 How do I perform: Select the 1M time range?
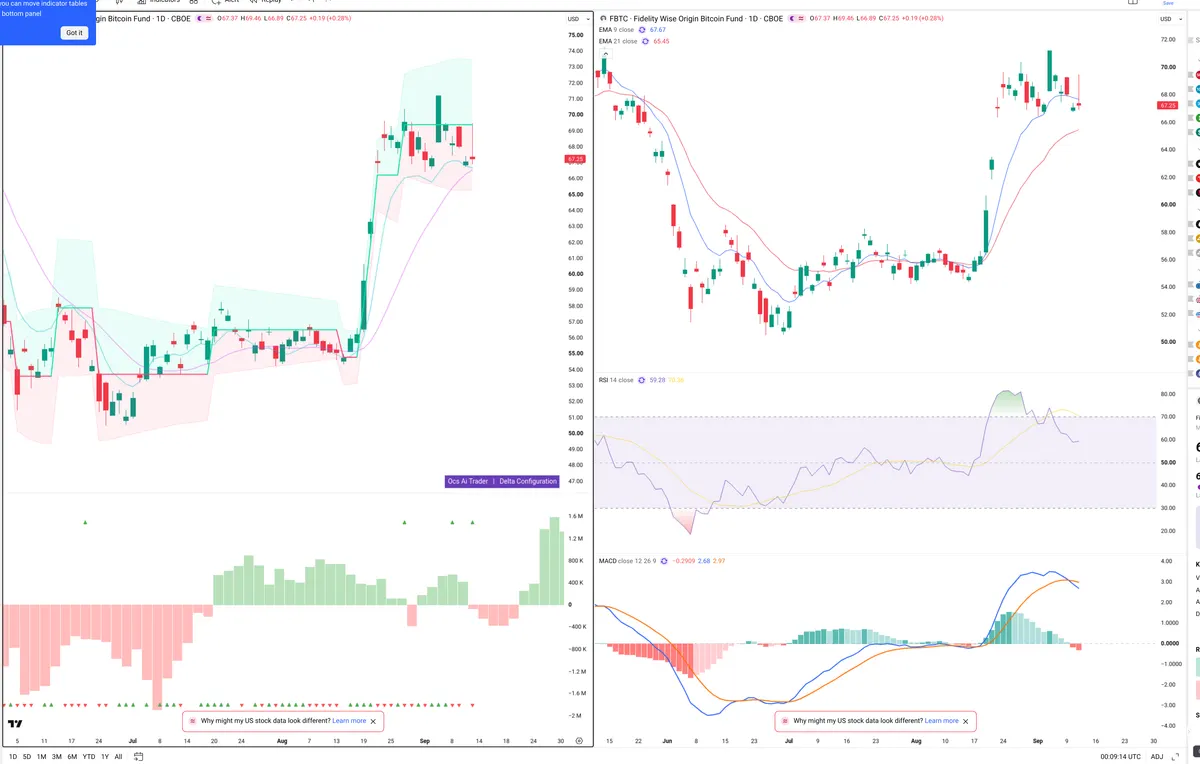pyautogui.click(x=41, y=757)
